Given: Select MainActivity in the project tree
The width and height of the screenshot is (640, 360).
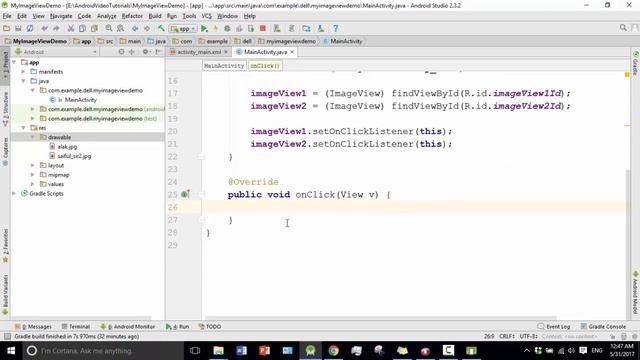Looking at the screenshot, I should pos(80,100).
